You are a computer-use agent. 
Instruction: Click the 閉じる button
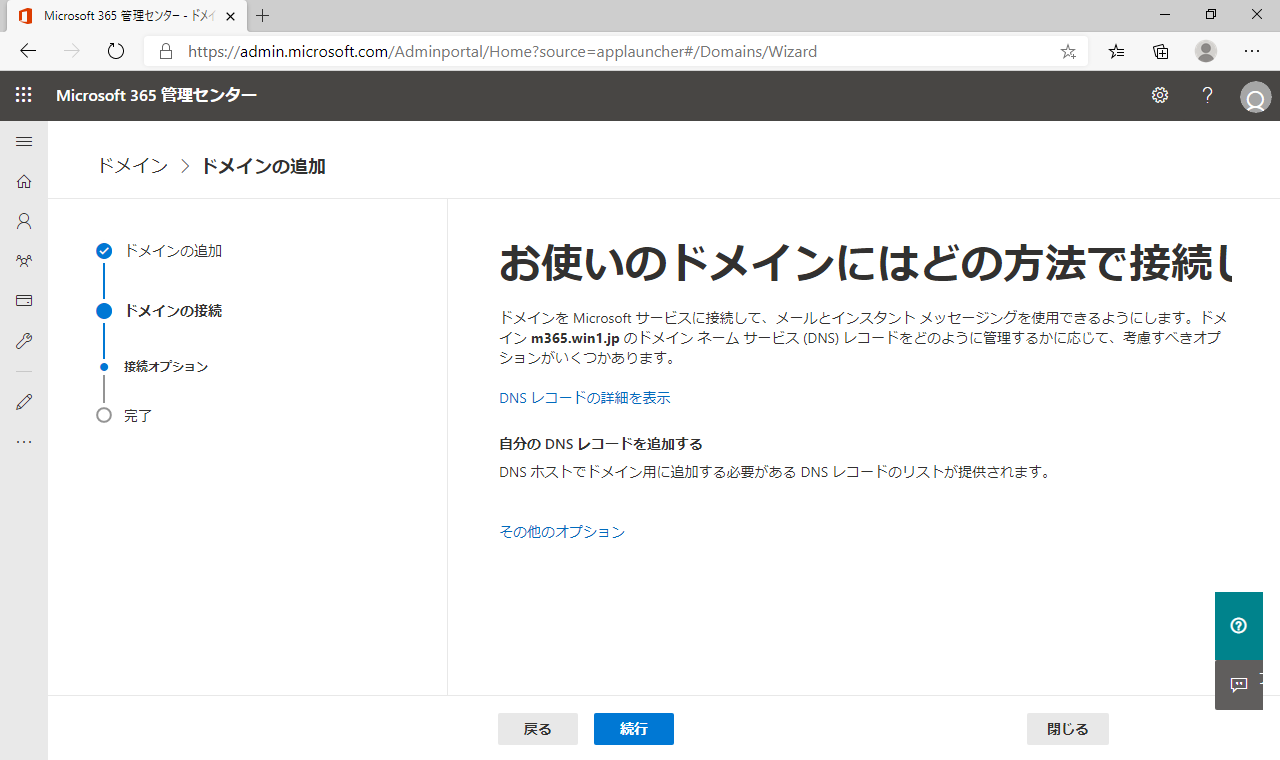pos(1068,729)
